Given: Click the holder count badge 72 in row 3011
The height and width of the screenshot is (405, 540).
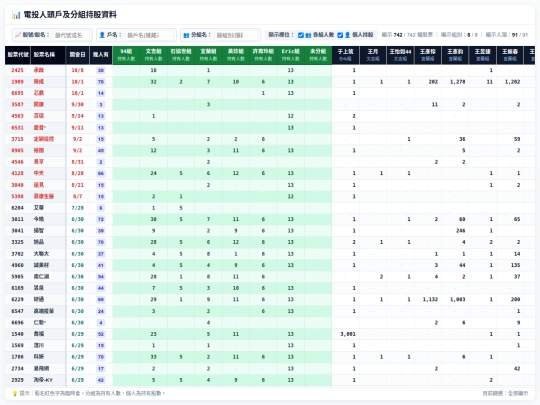Looking at the screenshot, I should [x=101, y=219].
